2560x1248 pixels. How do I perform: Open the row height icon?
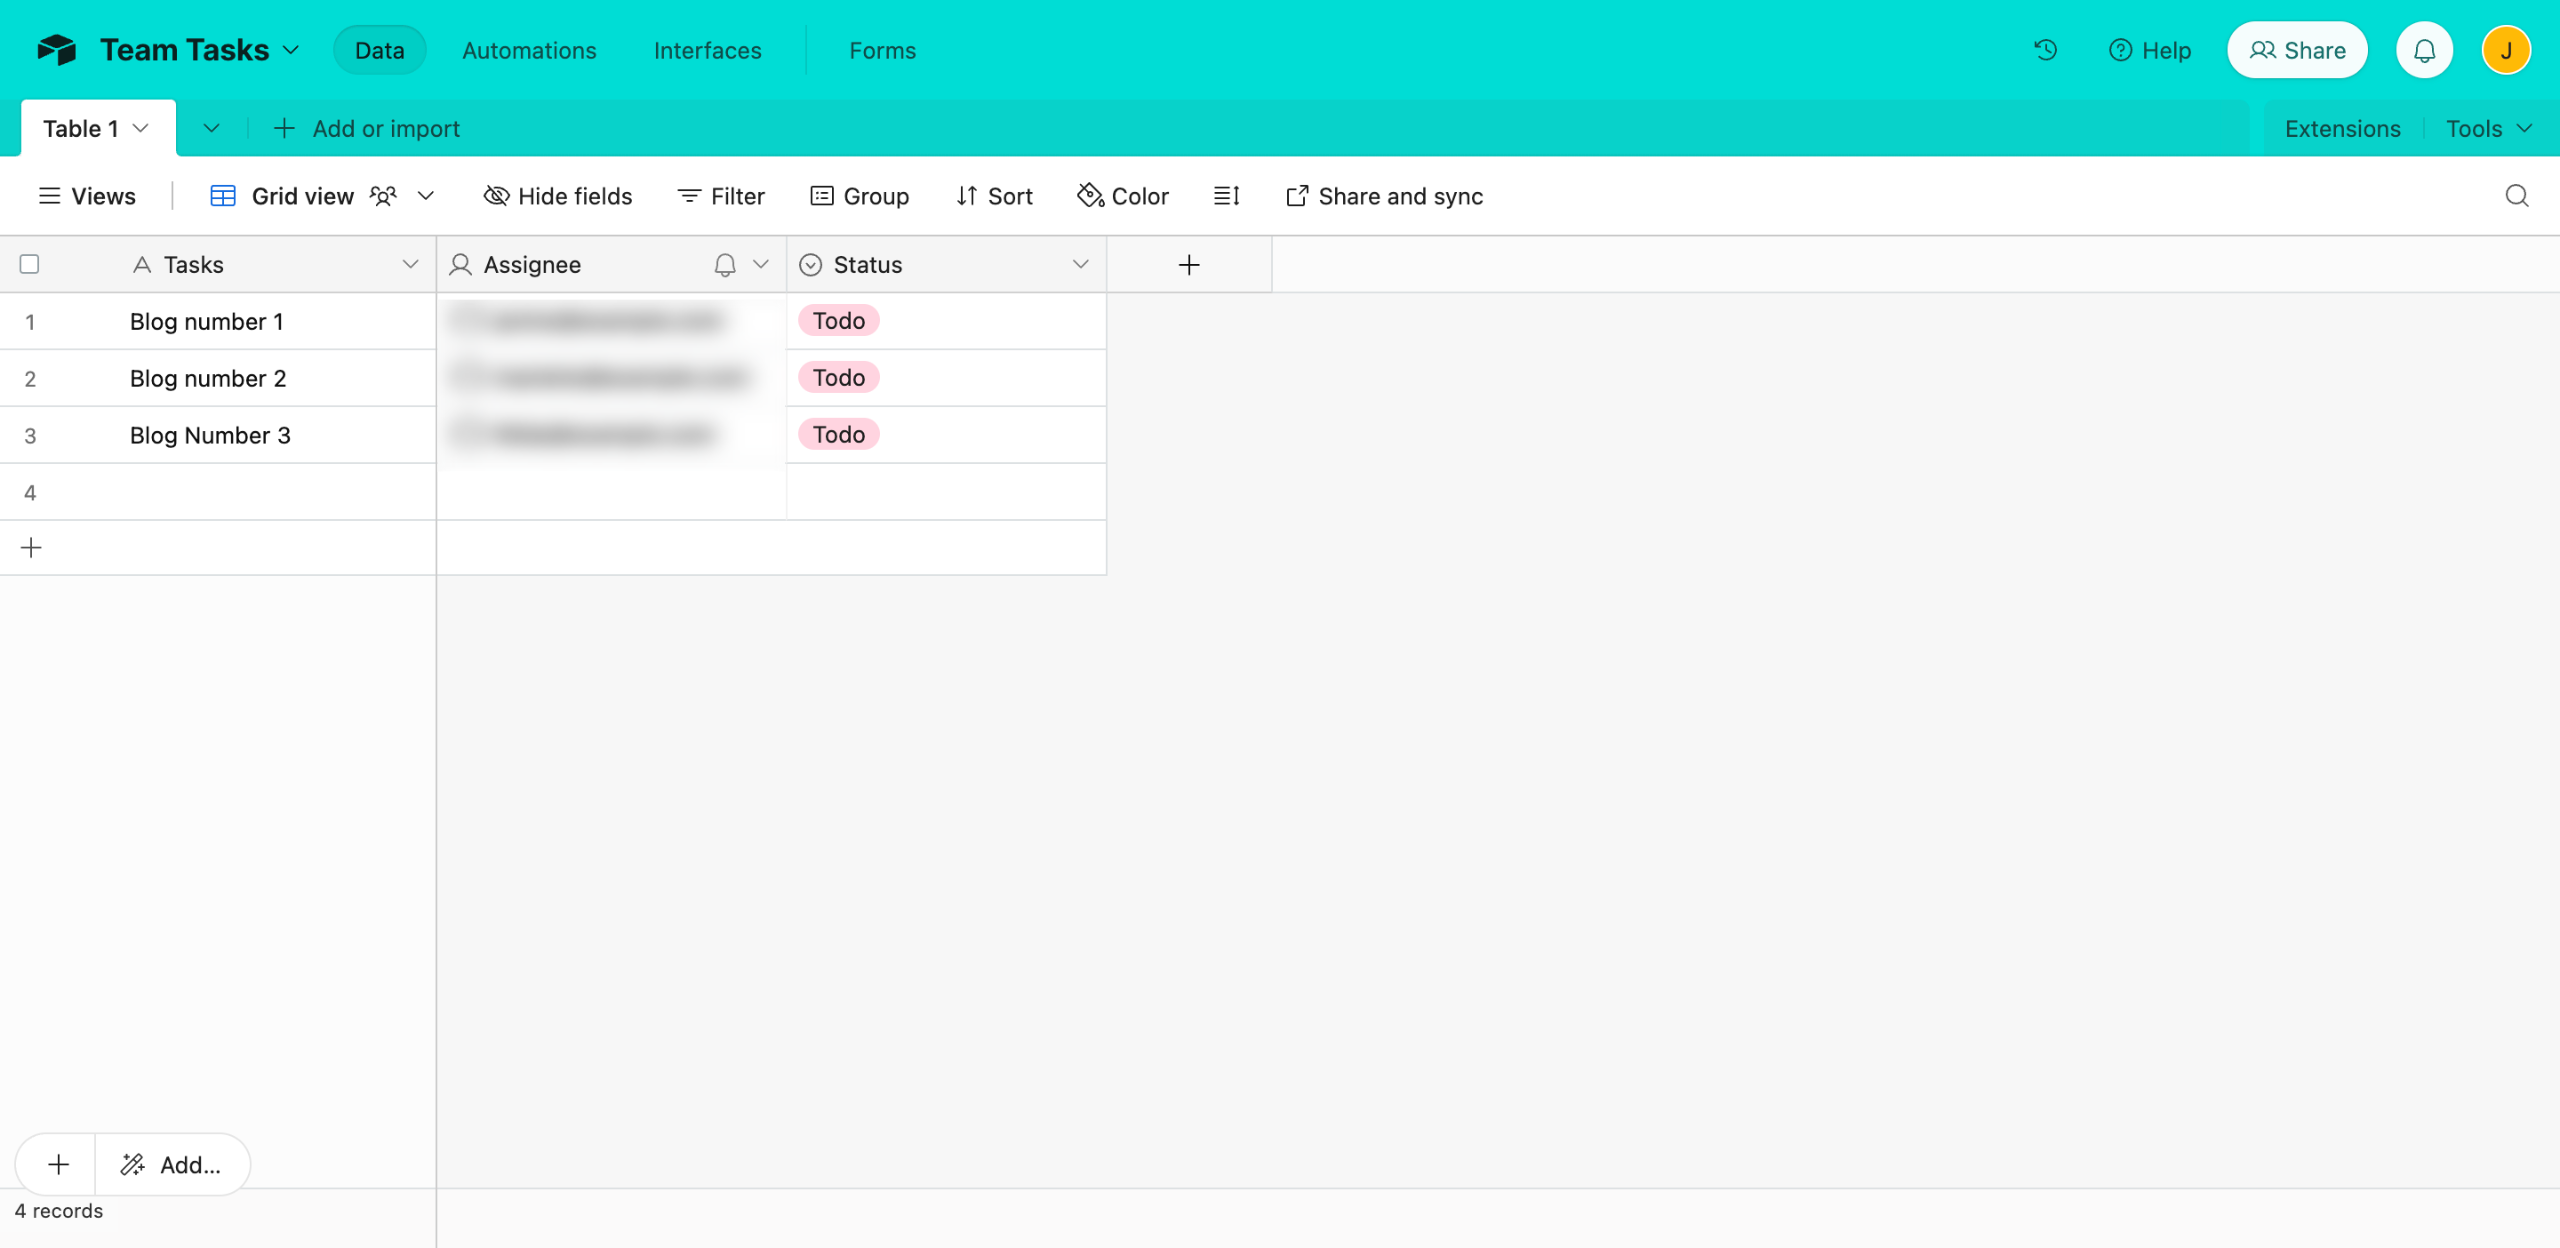[x=1226, y=196]
